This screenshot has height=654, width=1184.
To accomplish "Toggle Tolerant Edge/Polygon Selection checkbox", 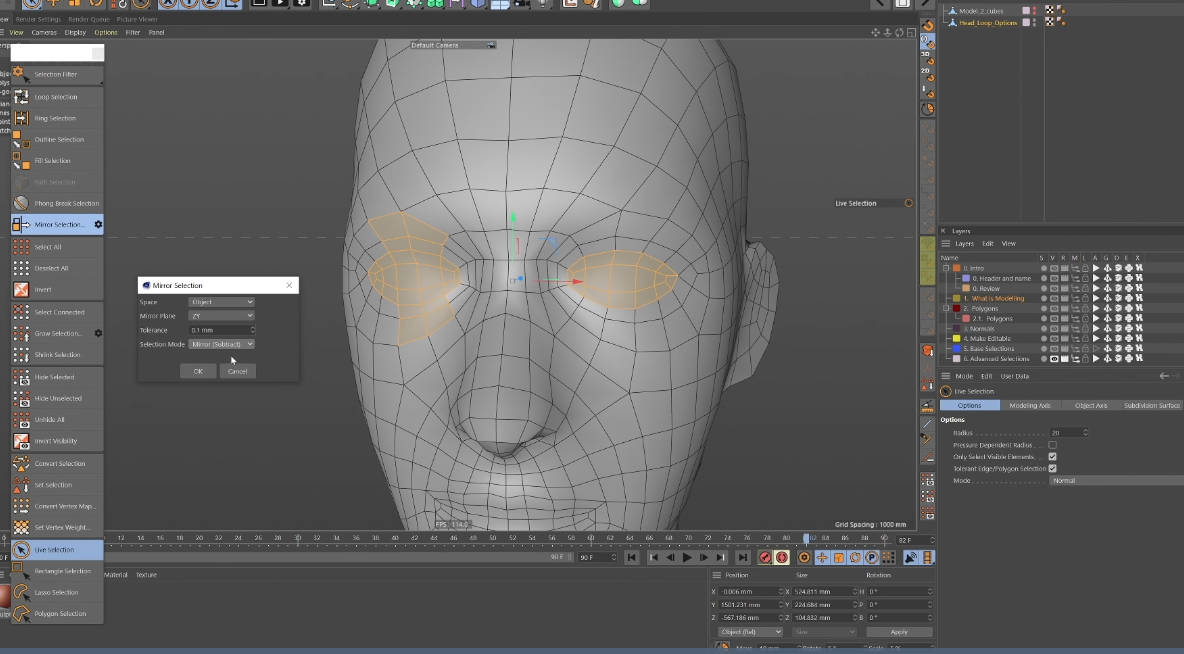I will 1053,468.
